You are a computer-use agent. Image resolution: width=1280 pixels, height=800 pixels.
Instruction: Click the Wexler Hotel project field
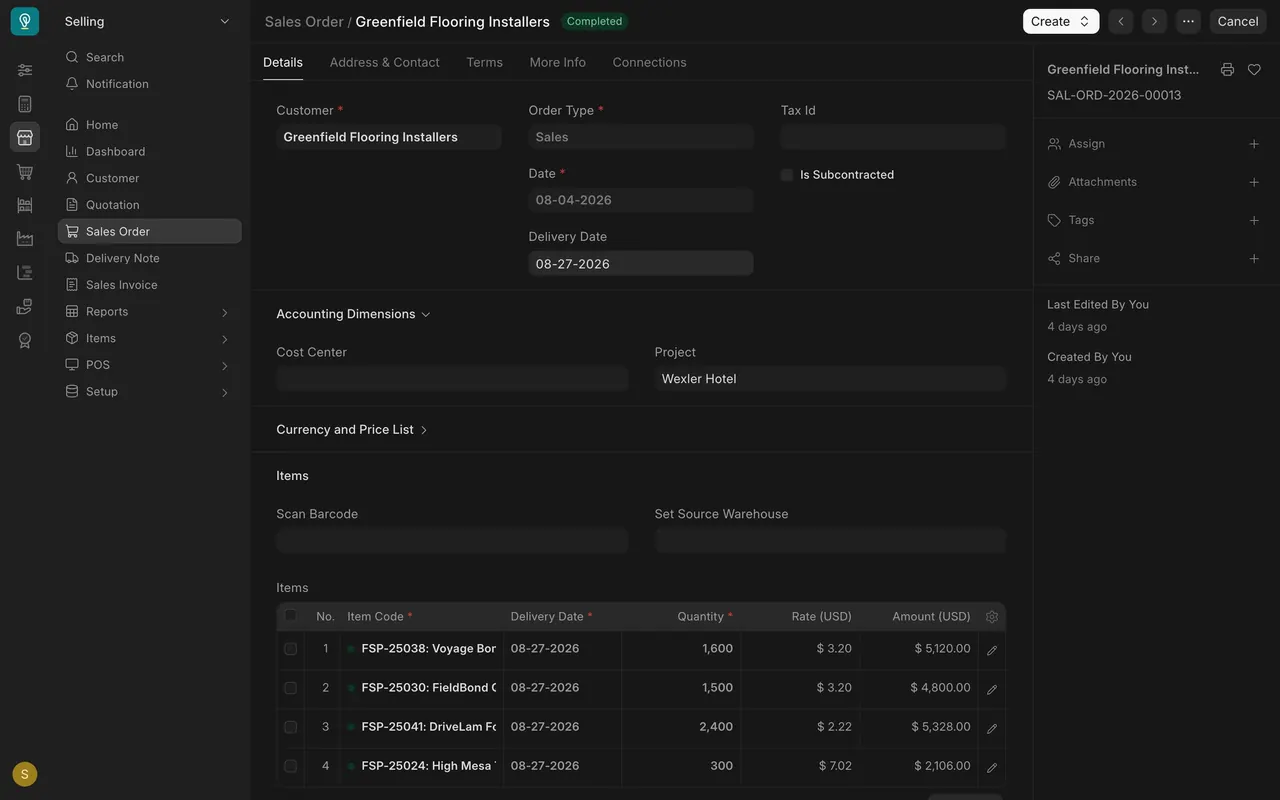coord(830,379)
